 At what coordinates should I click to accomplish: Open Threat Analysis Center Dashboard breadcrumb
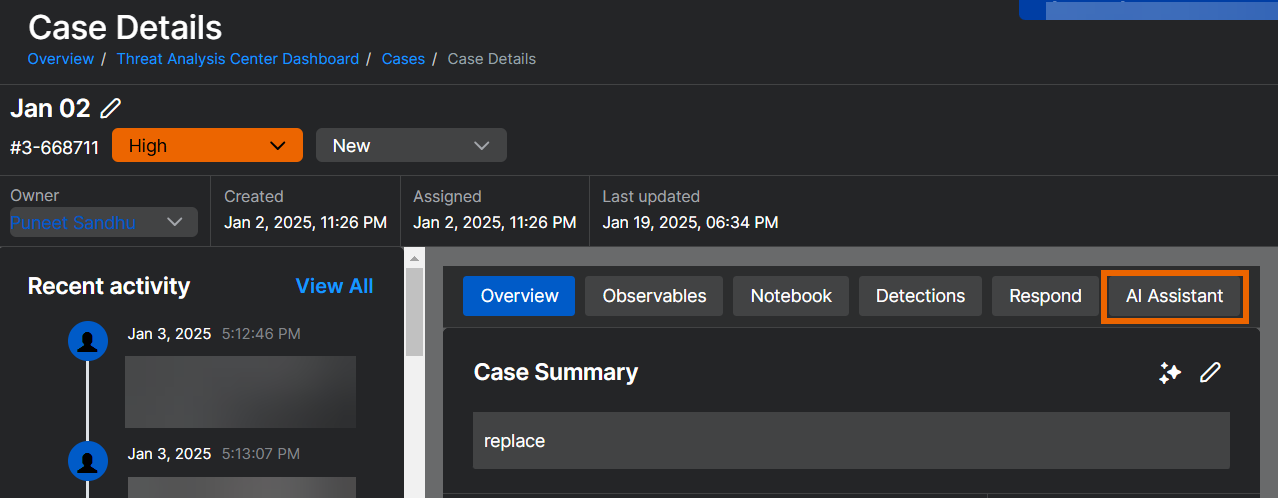[237, 59]
